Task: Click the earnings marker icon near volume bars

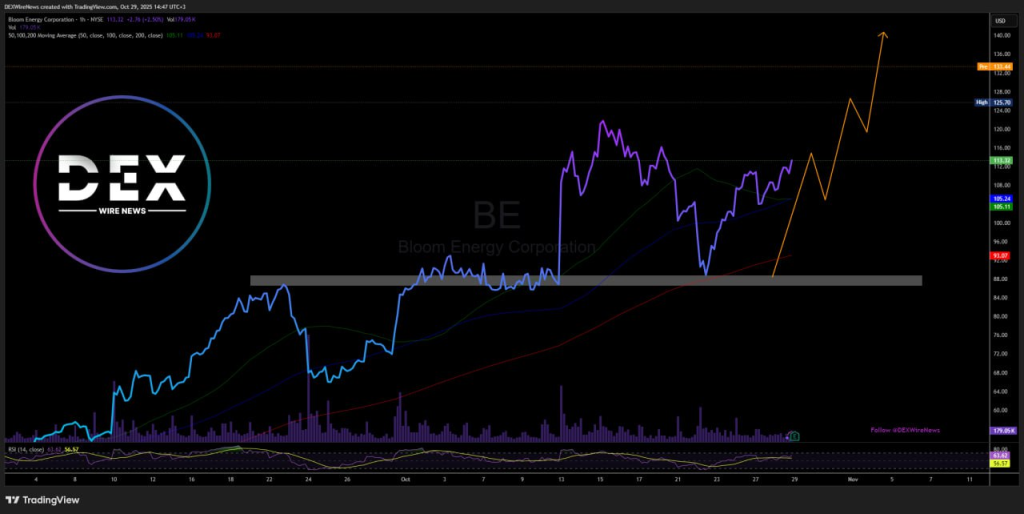Action: coord(794,435)
